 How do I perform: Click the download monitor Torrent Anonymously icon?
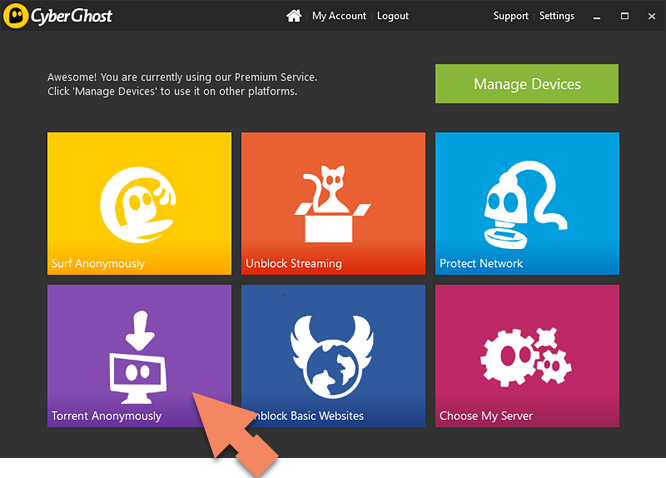tap(138, 357)
